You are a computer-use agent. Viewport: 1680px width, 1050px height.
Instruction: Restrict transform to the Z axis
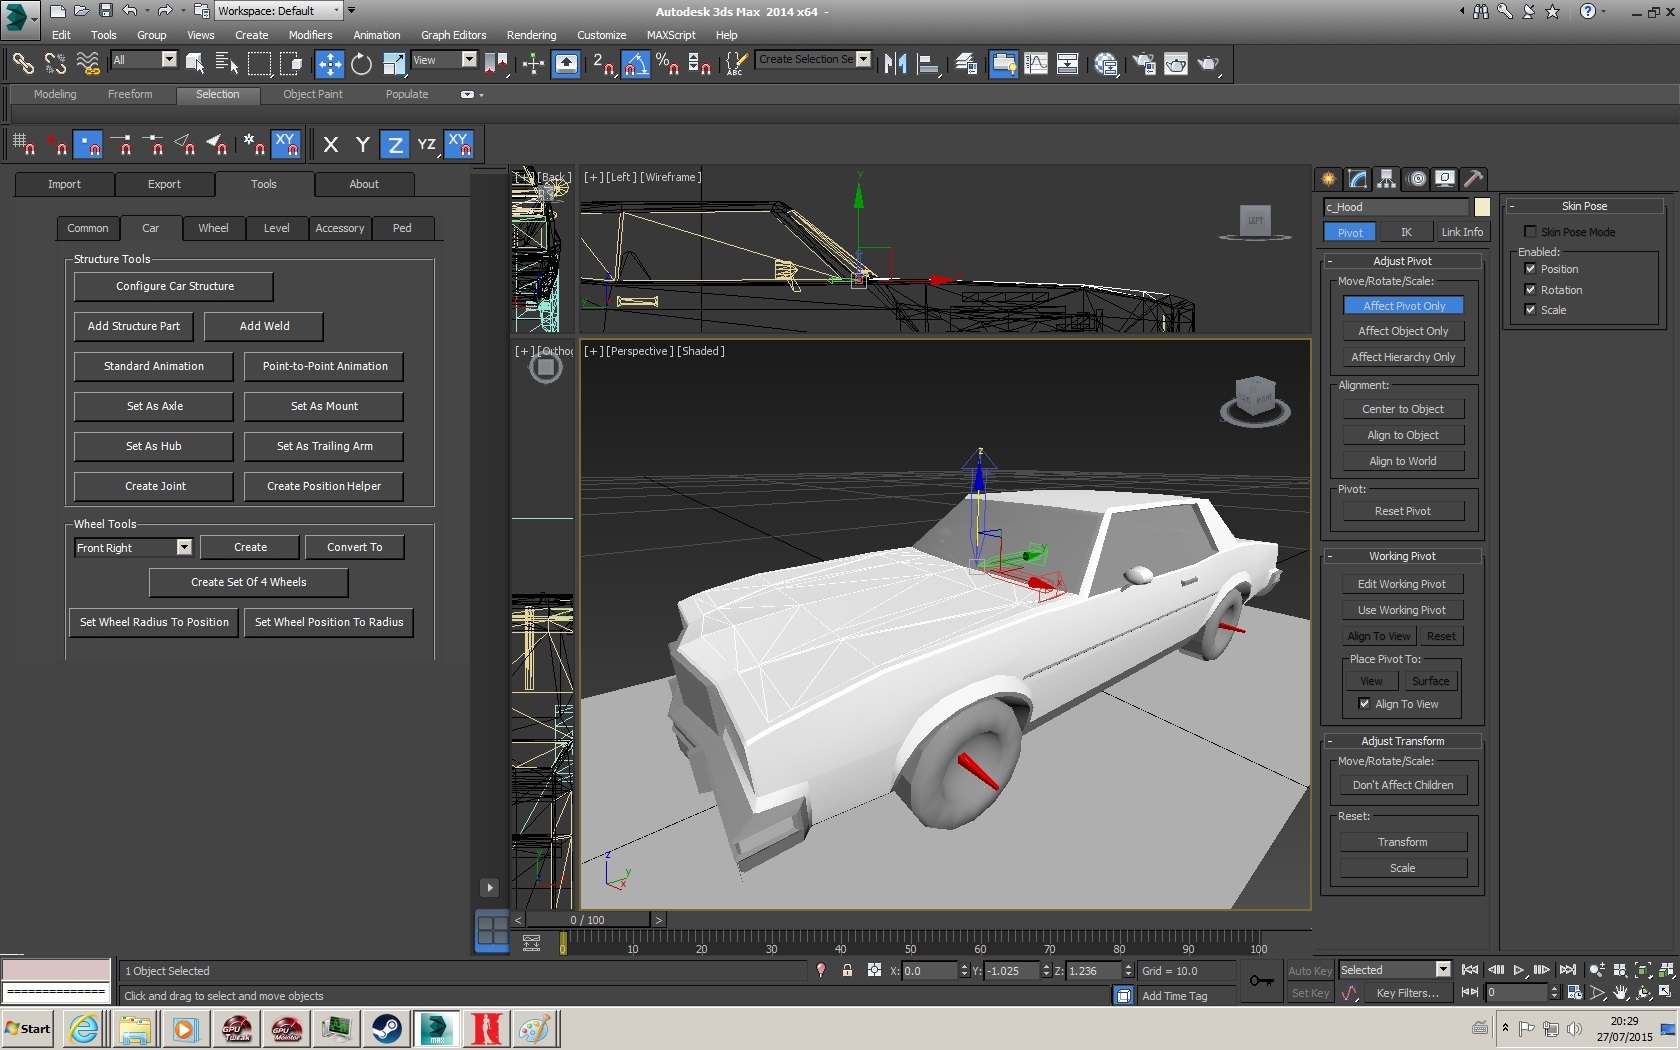pos(395,145)
